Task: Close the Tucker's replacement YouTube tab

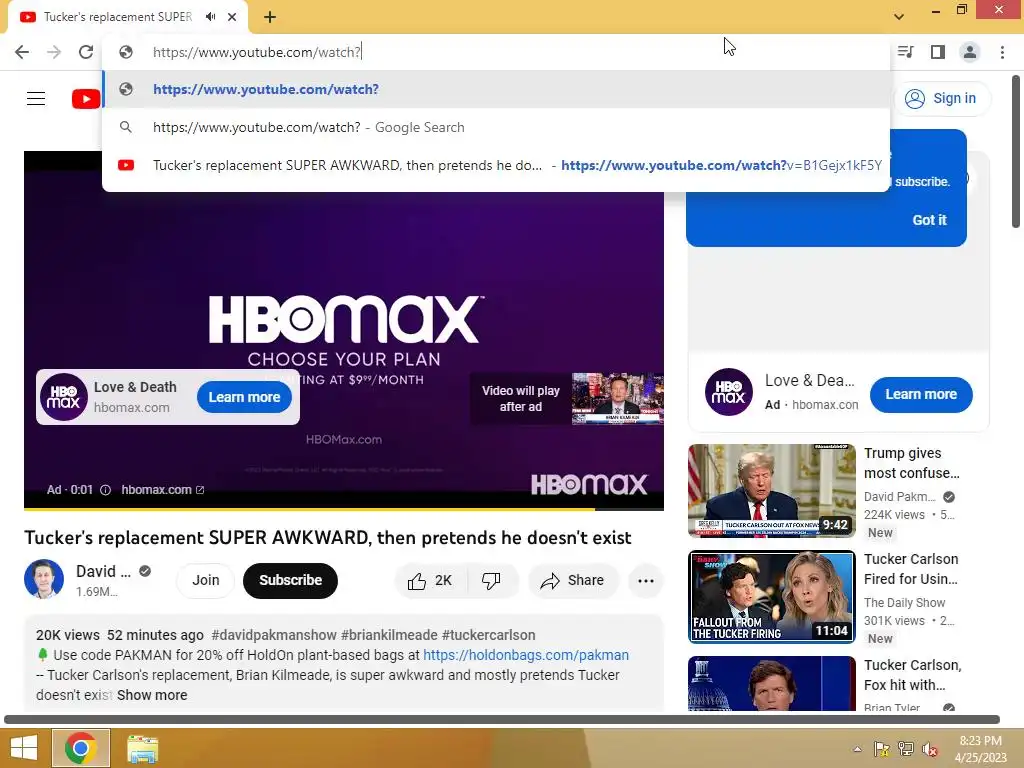Action: (x=232, y=17)
